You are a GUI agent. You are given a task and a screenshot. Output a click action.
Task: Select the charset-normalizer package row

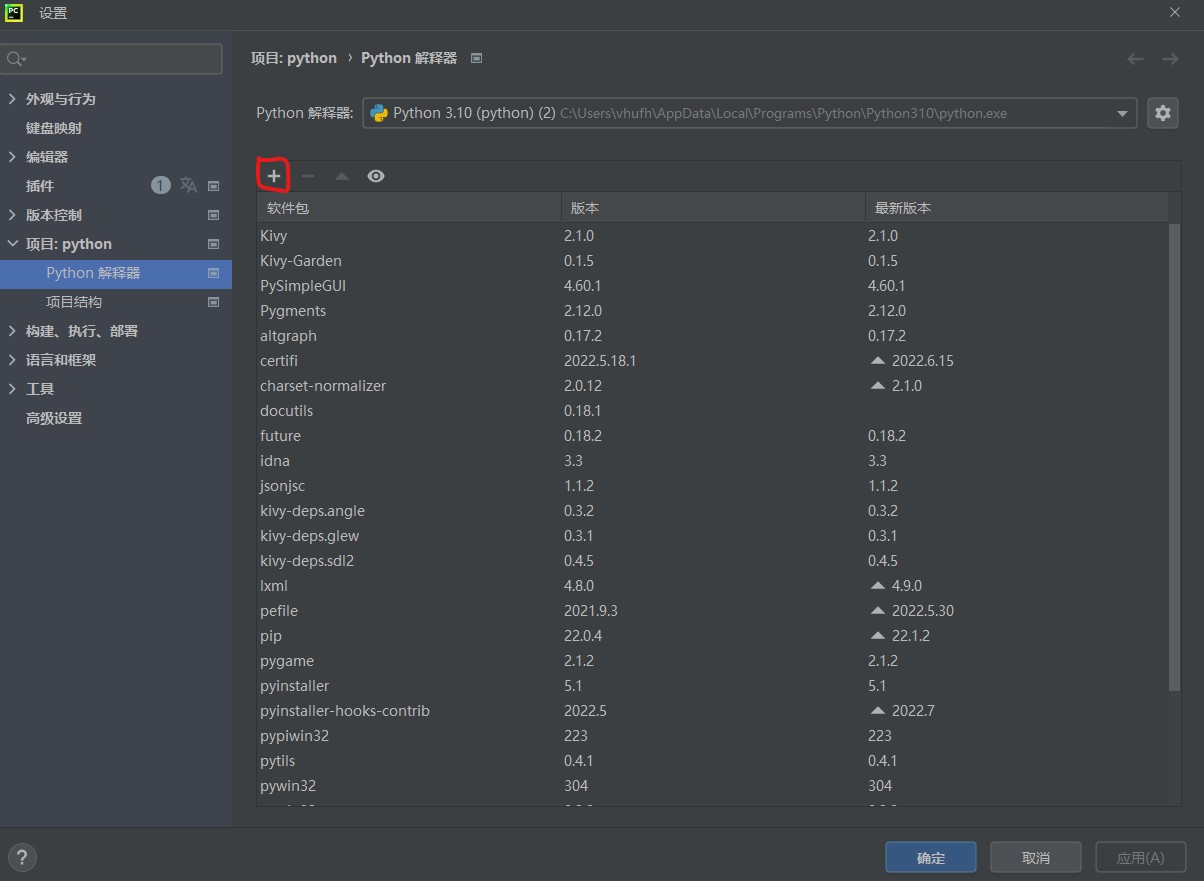712,386
